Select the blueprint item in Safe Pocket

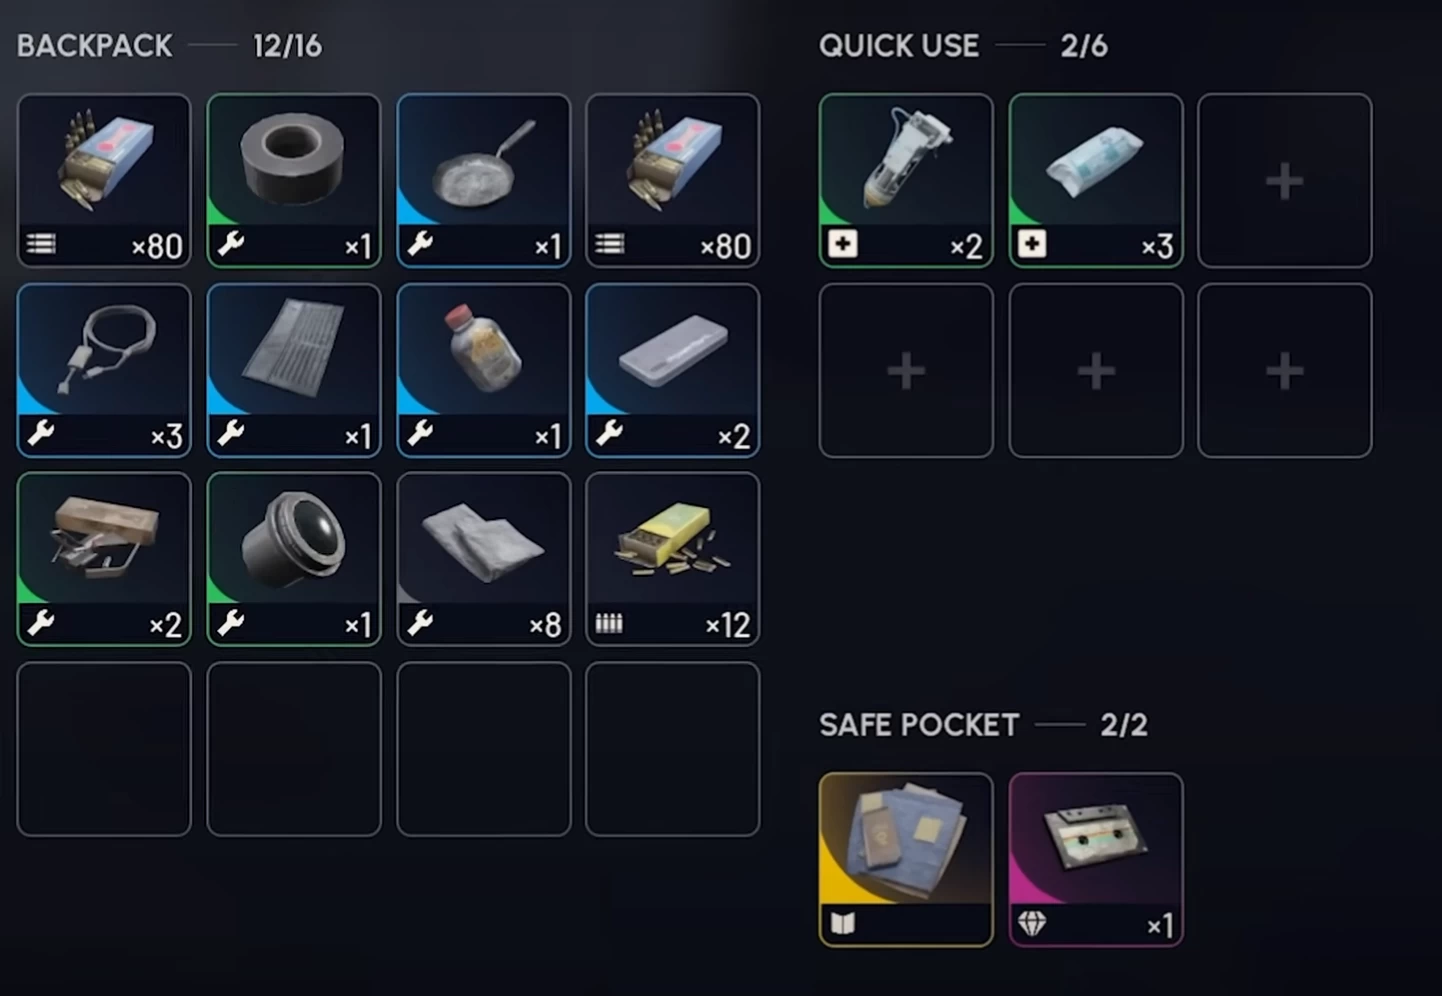click(x=906, y=859)
